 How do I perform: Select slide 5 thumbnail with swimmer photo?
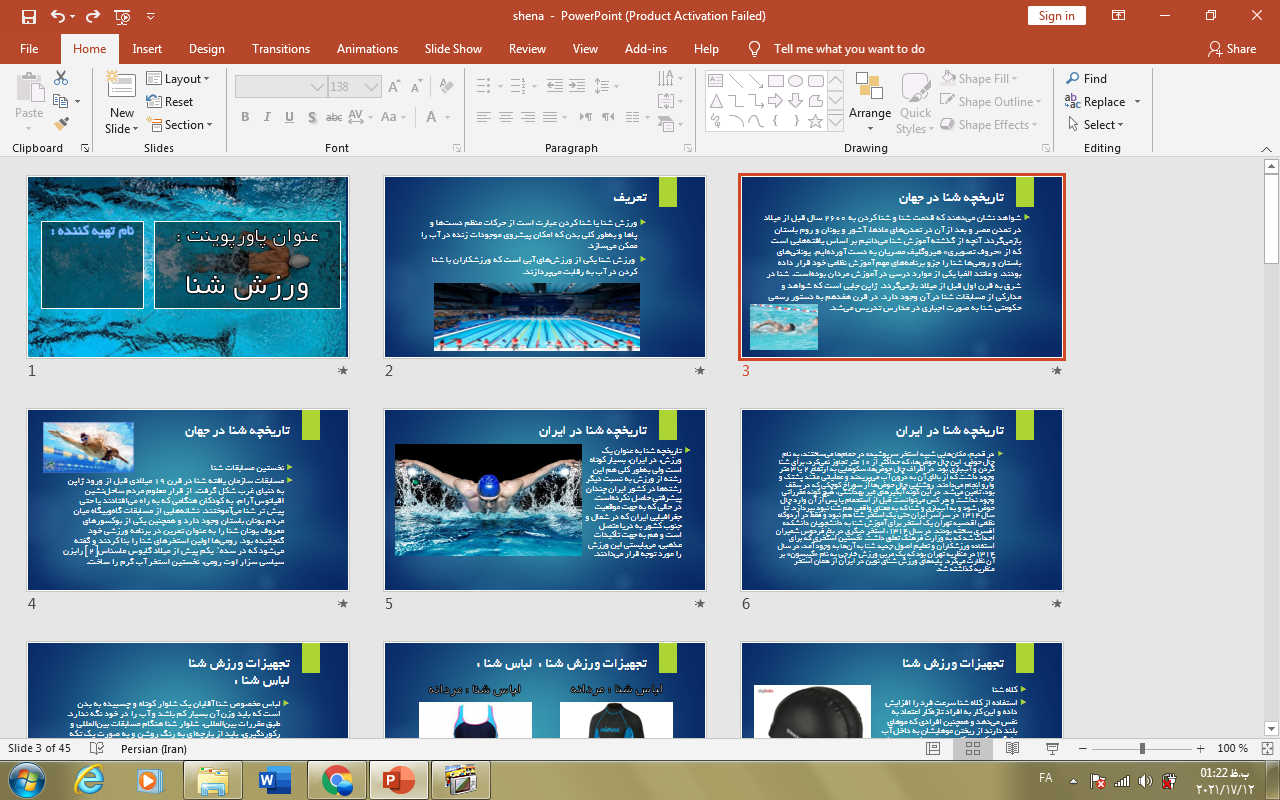544,500
